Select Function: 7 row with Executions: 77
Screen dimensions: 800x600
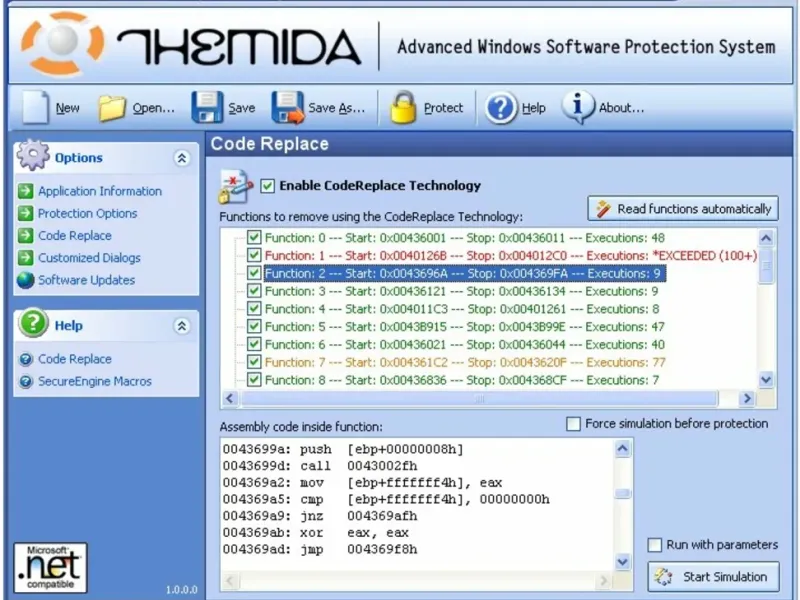(x=465, y=362)
